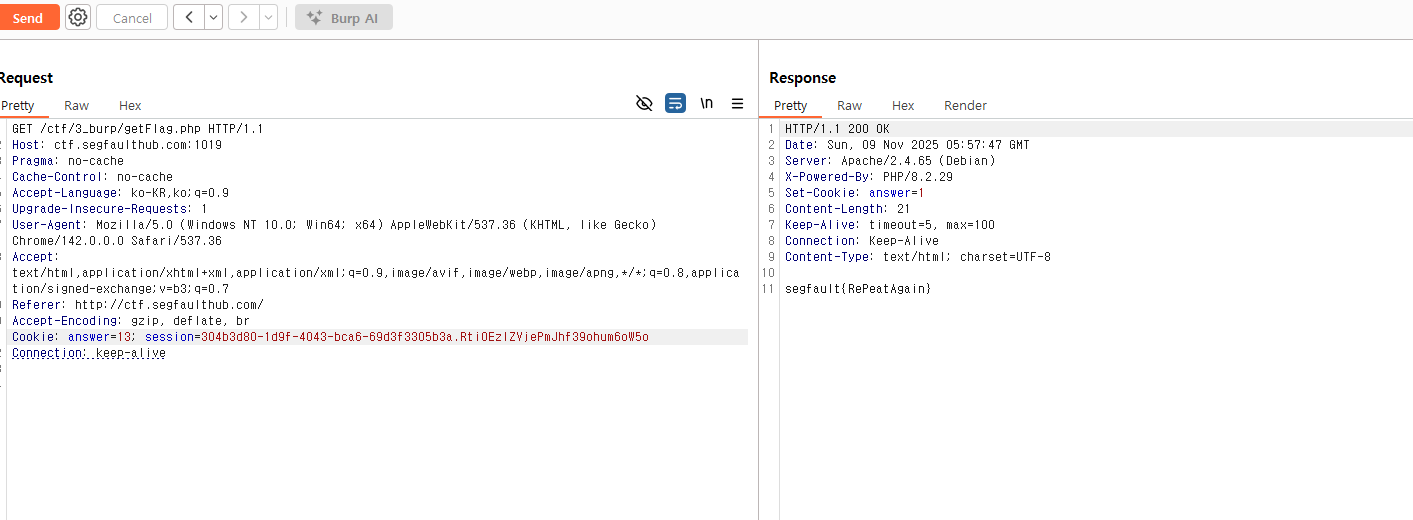Image resolution: width=1413 pixels, height=520 pixels.
Task: Click the orange Send button
Action: click(28, 18)
